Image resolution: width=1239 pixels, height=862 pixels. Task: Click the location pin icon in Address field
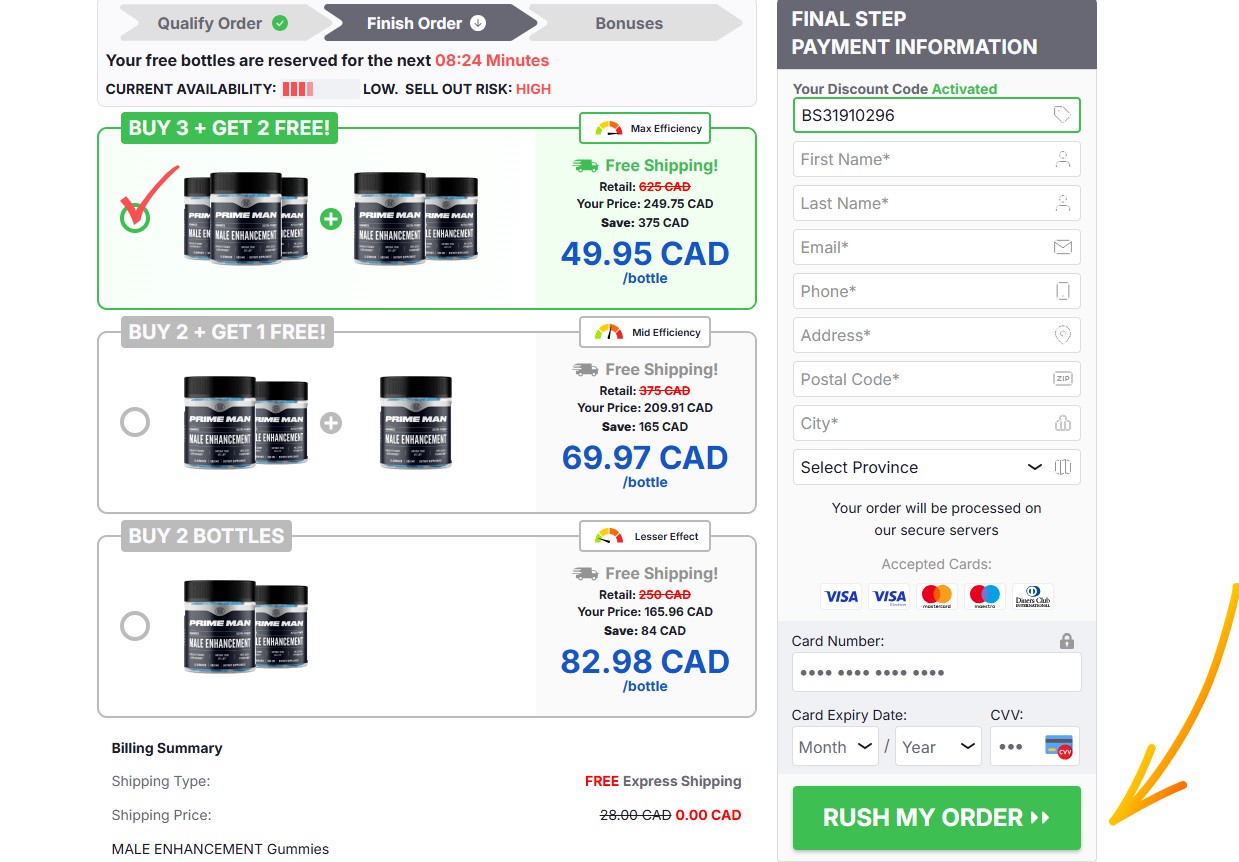coord(1062,335)
